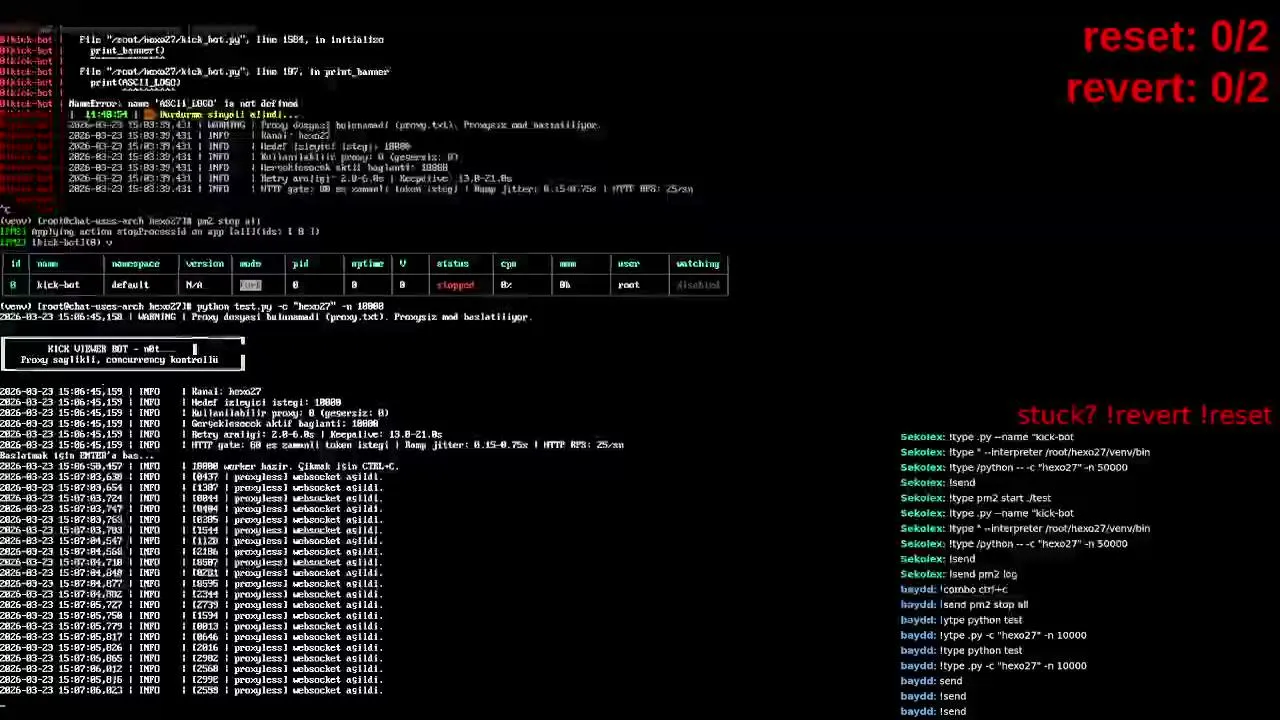Viewport: 1280px width, 720px height.
Task: Click the [0646] websocket açildi log line
Action: 191,637
